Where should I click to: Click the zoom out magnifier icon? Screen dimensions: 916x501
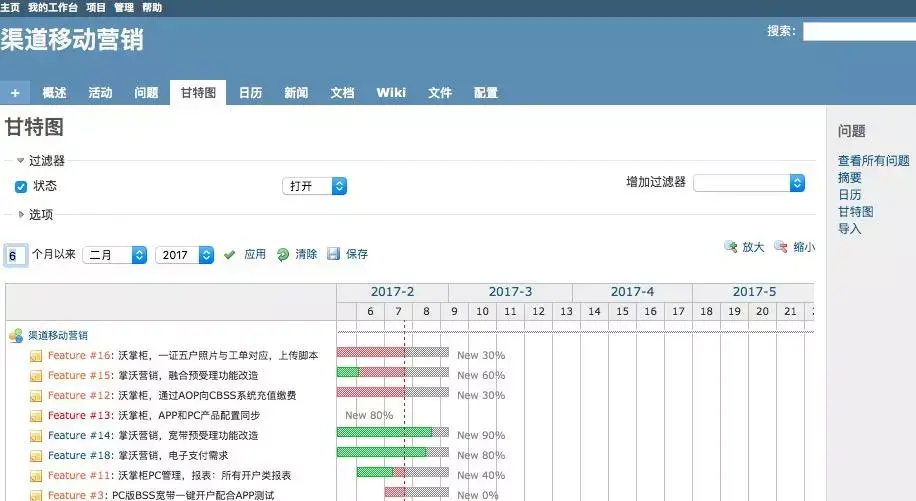(780, 246)
